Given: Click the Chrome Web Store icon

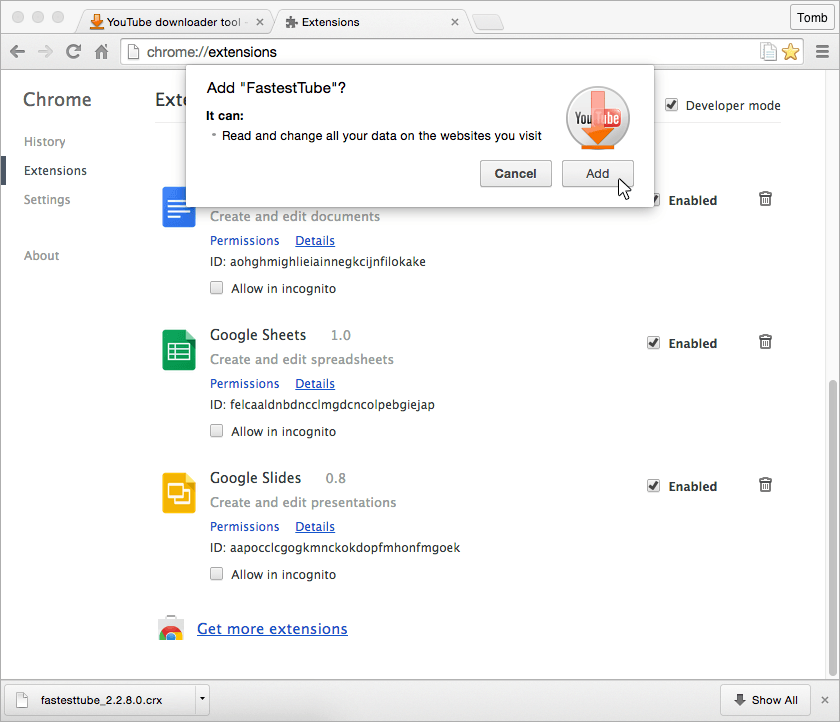Looking at the screenshot, I should 171,628.
